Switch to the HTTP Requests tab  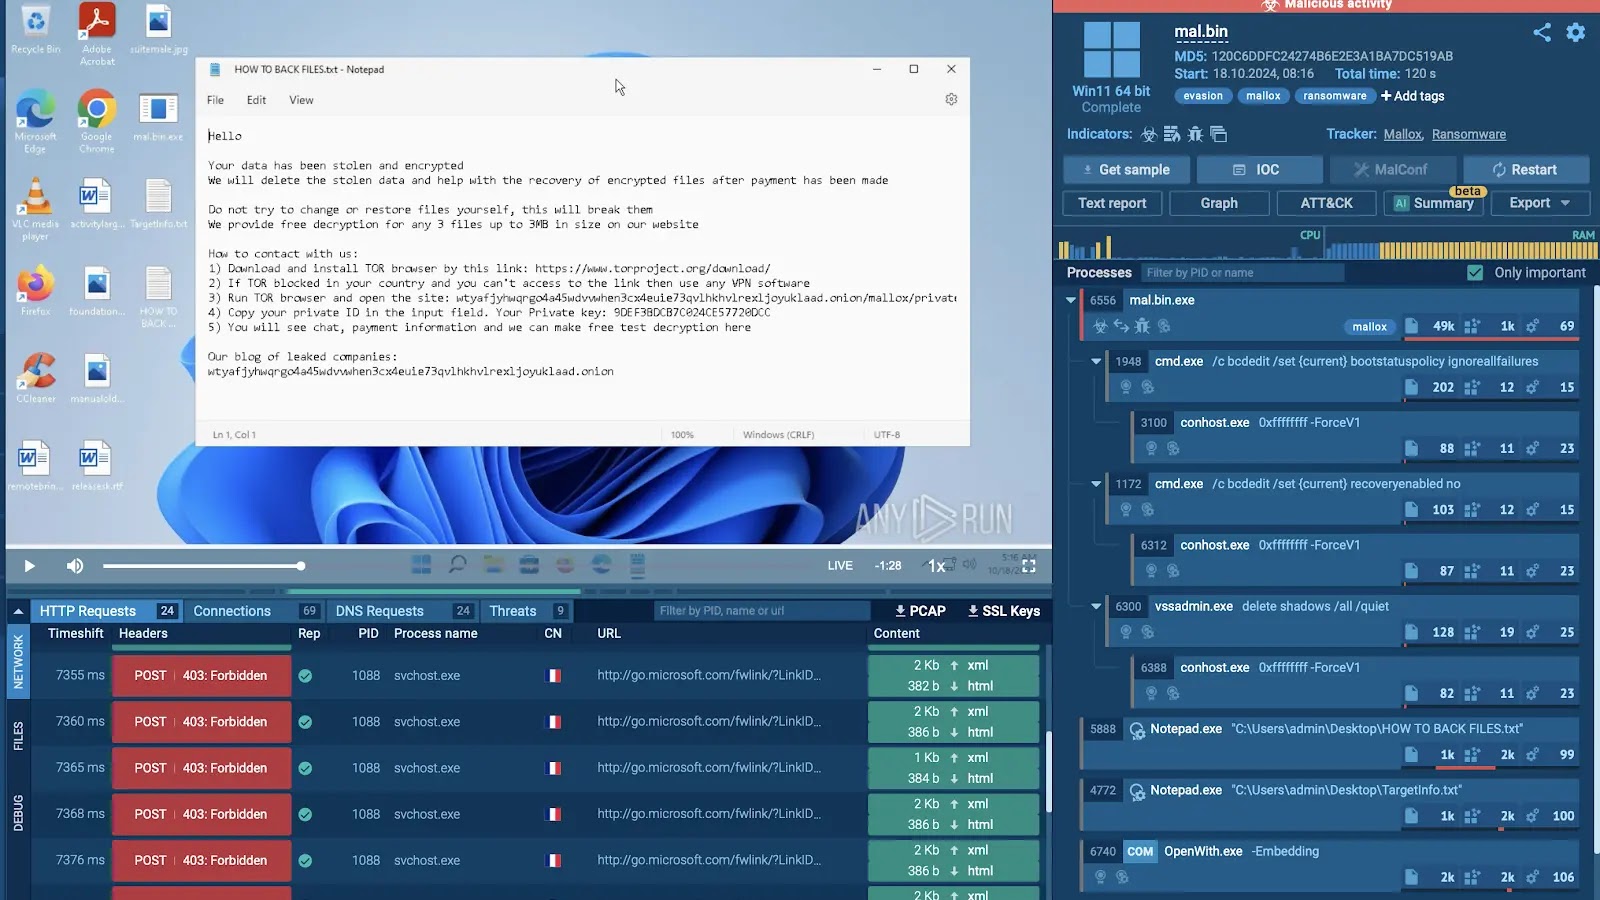(x=106, y=611)
